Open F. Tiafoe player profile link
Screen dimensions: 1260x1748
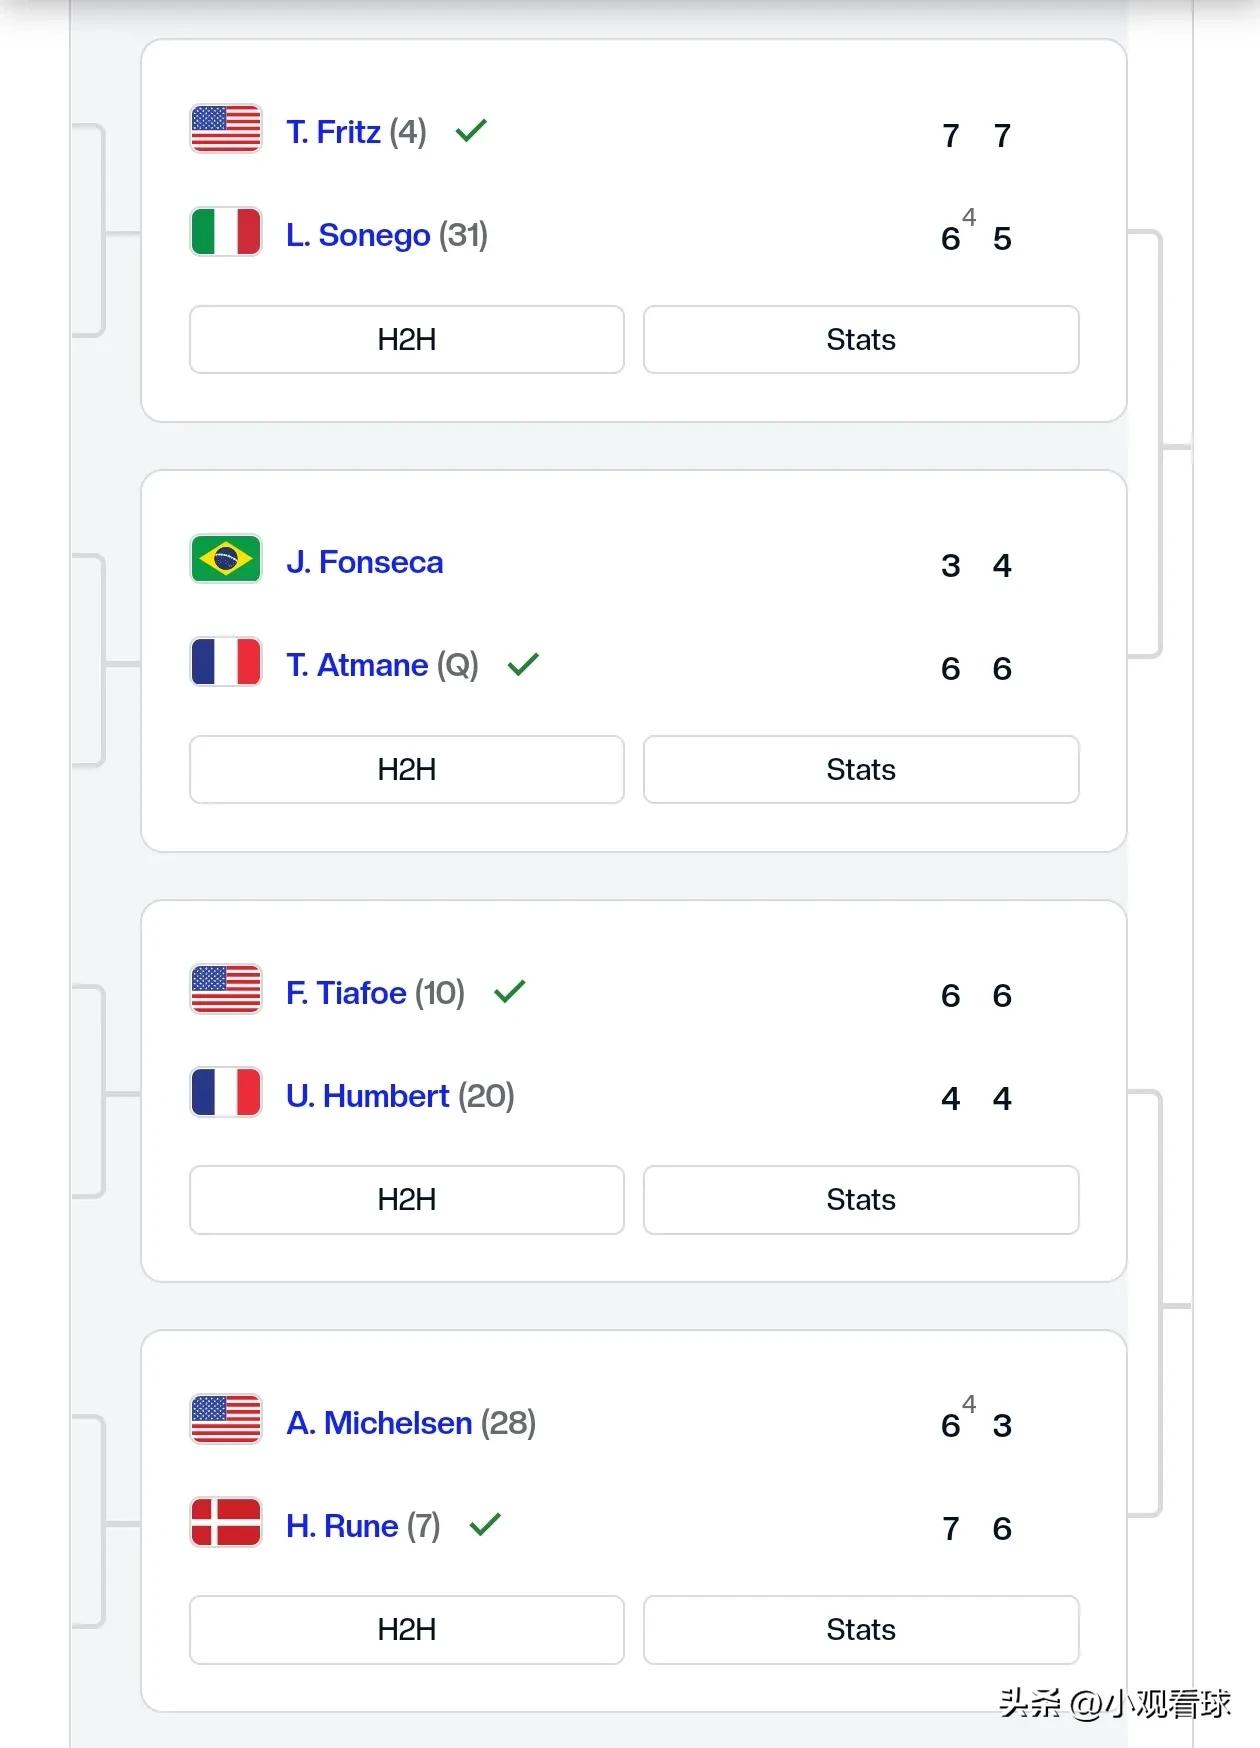[x=346, y=993]
